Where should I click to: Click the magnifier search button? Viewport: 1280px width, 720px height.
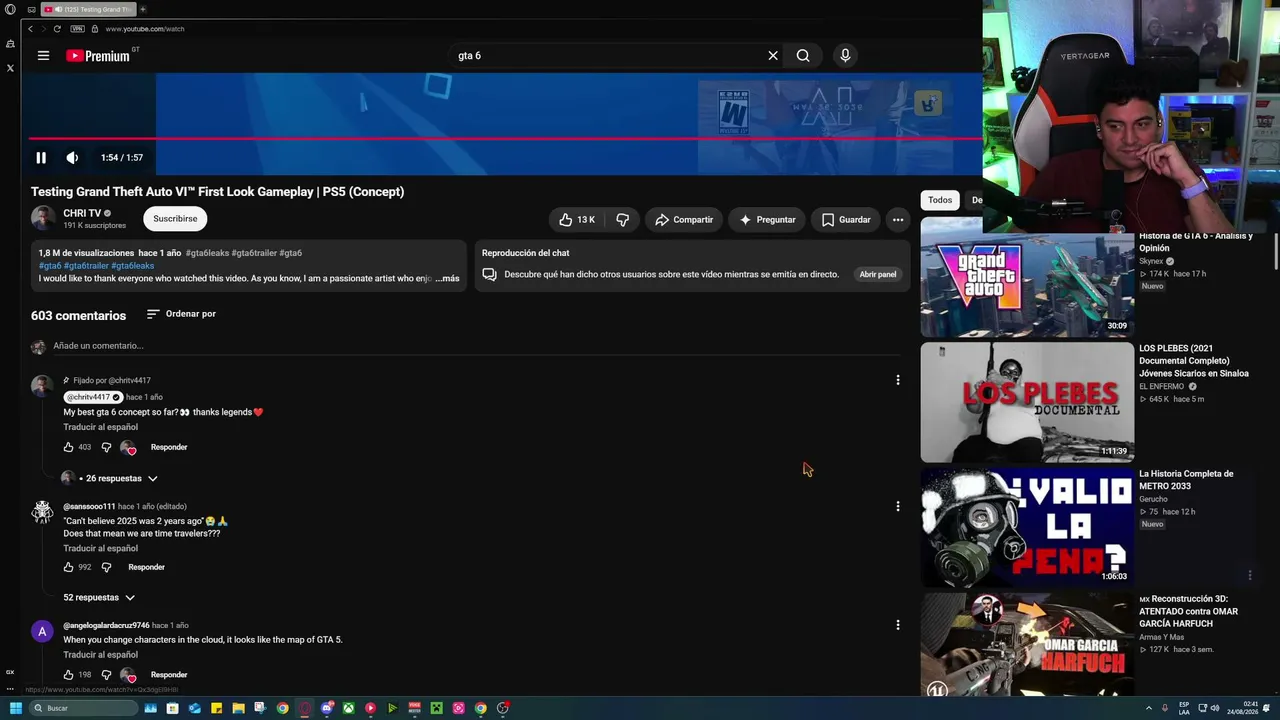pyautogui.click(x=803, y=56)
